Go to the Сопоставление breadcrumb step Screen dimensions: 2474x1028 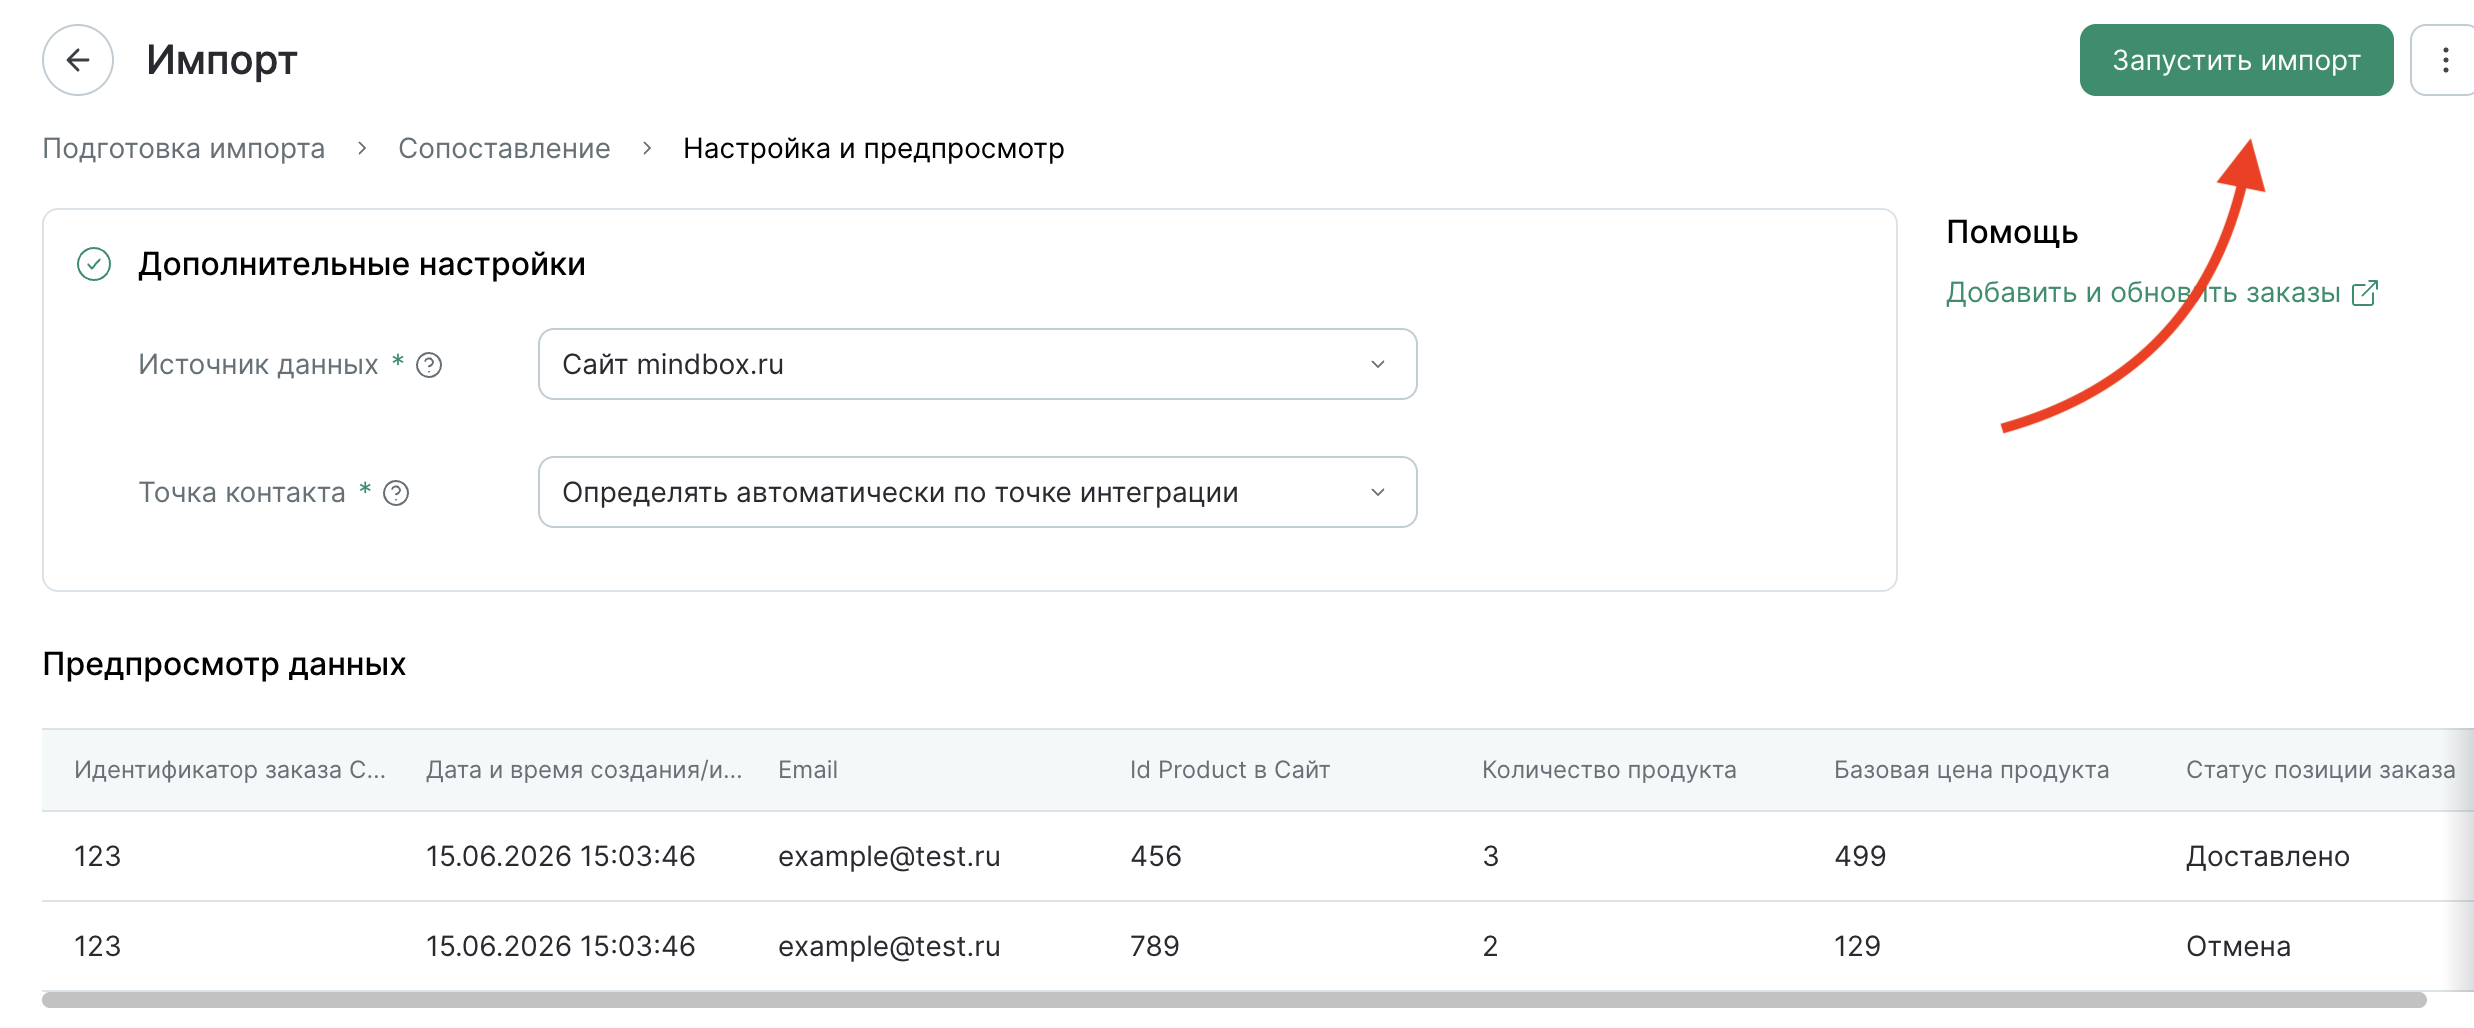click(x=504, y=148)
